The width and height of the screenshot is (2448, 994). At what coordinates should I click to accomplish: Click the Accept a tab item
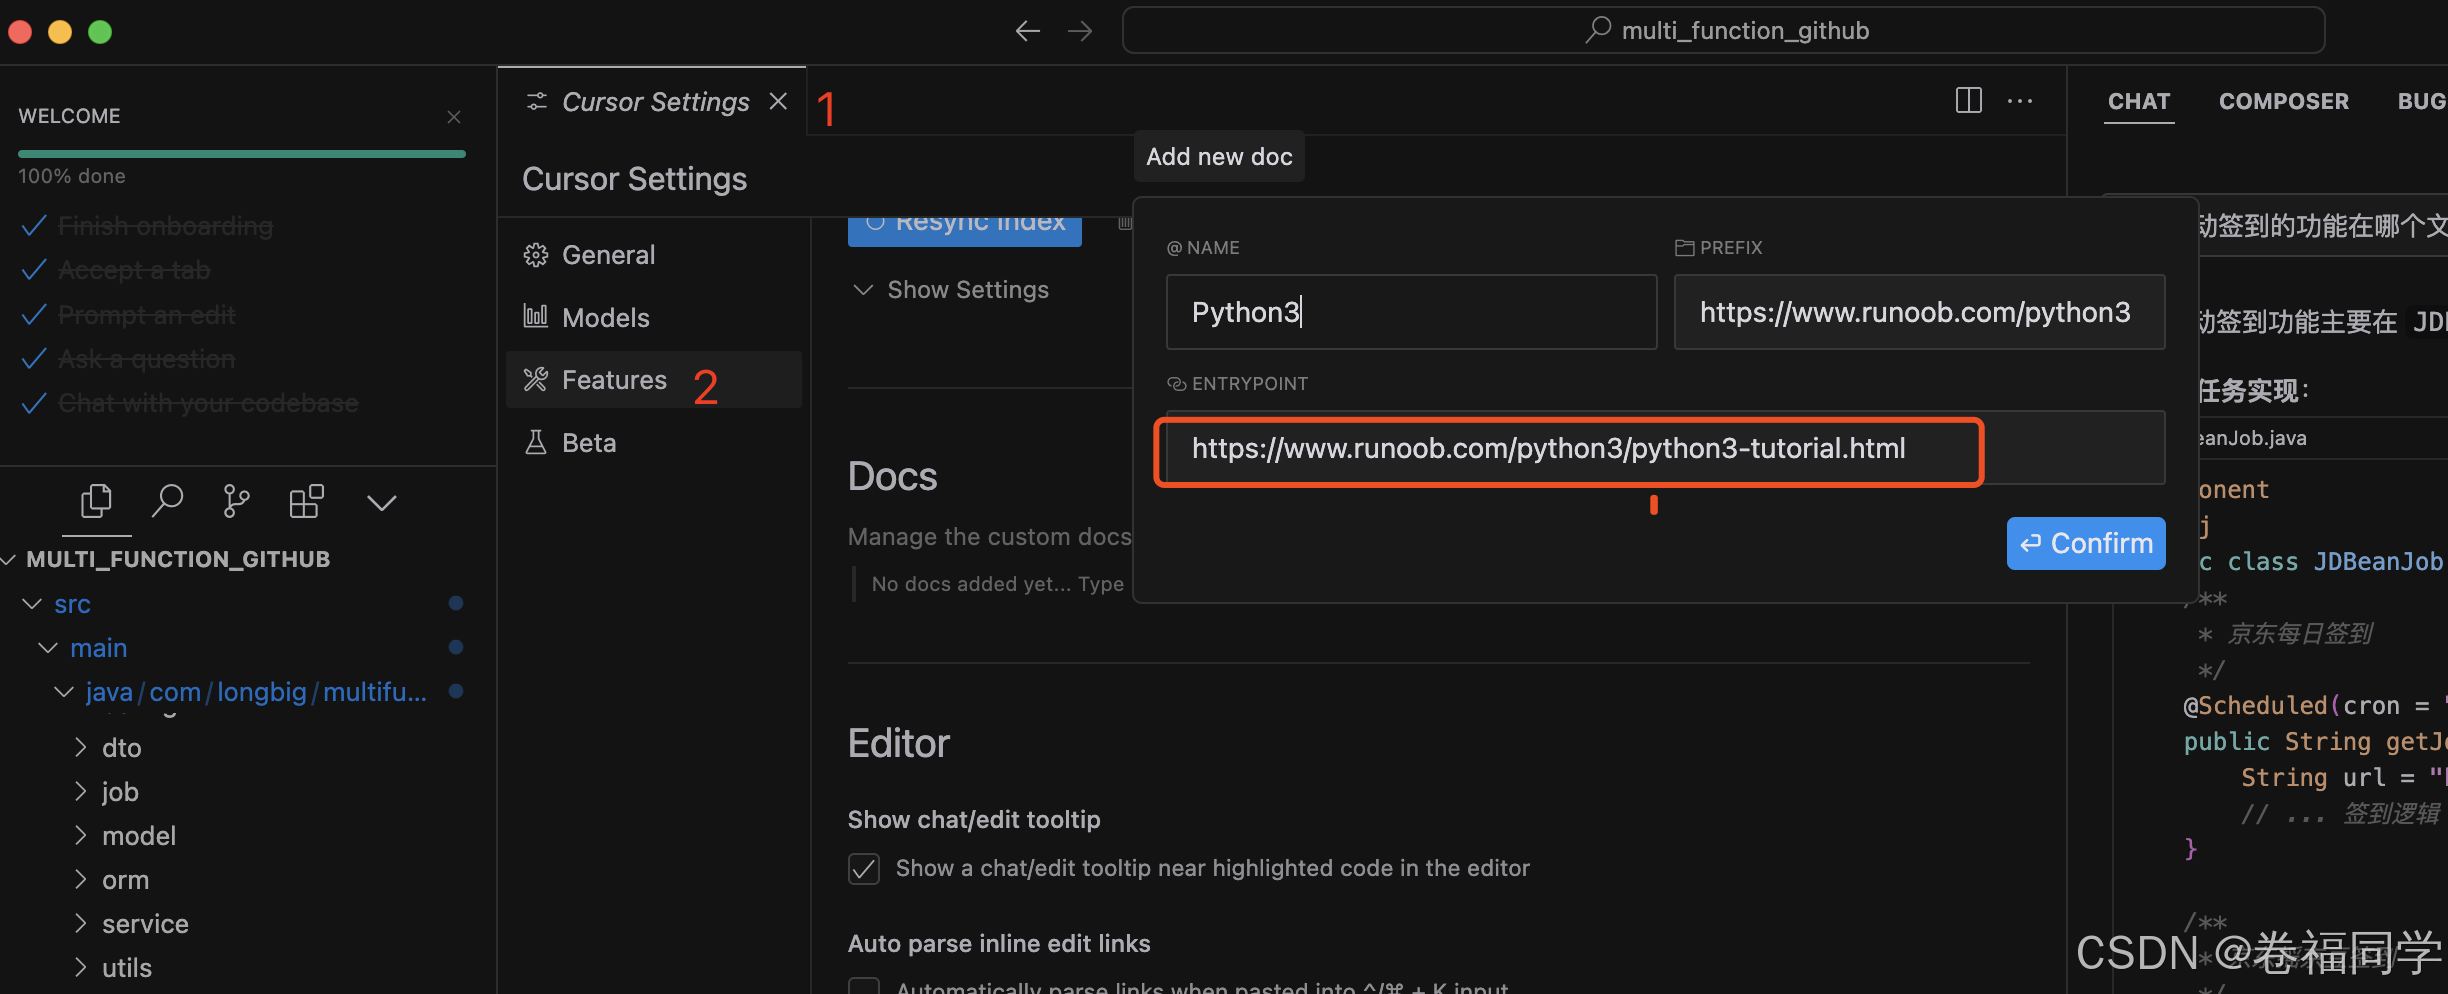pyautogui.click(x=134, y=270)
